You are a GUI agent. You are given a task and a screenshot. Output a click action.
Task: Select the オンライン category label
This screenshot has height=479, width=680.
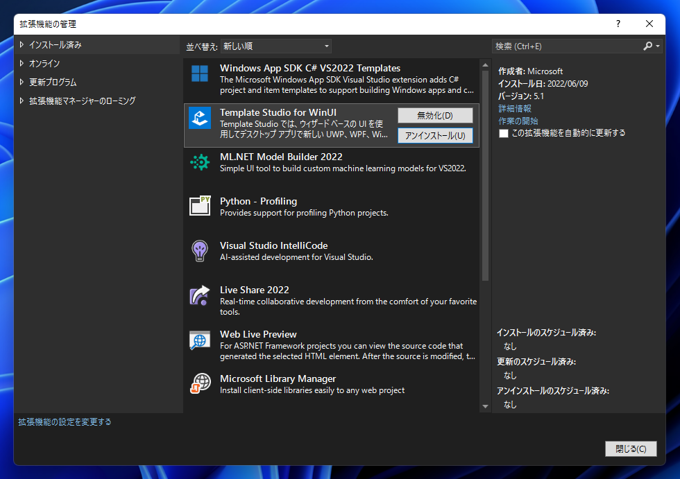pos(44,63)
